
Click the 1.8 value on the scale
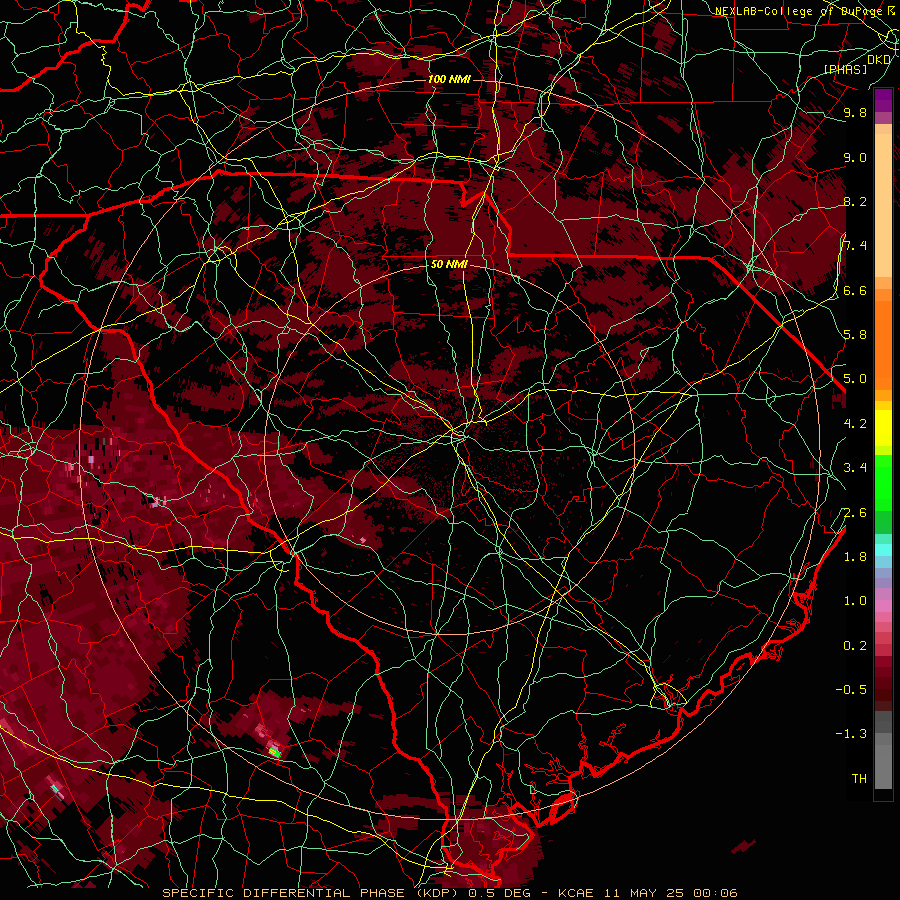pos(855,557)
